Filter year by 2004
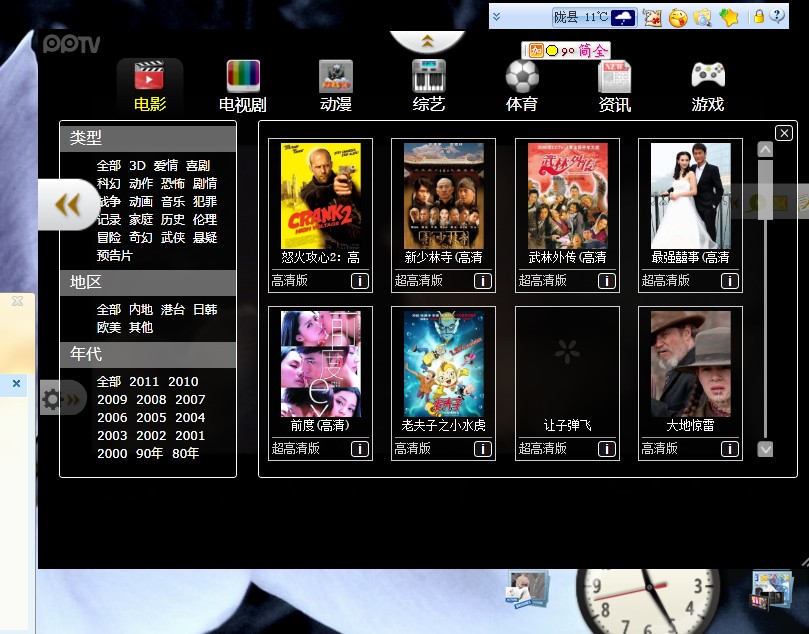The image size is (809, 634). [190, 418]
